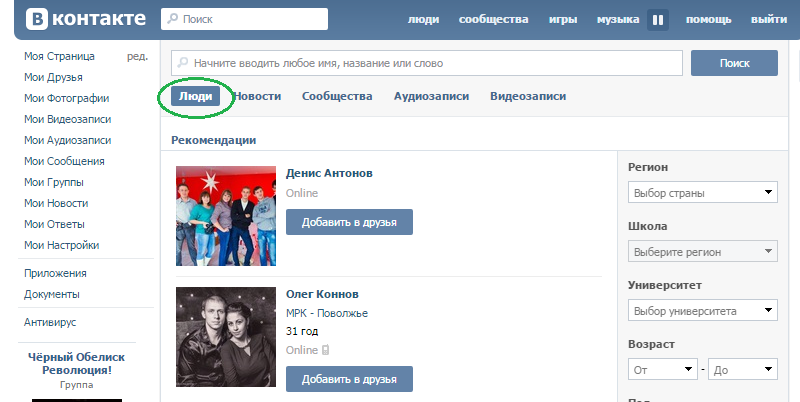Switch to the Аудиозаписи tab
Viewport: 800px width, 402px height.
pyautogui.click(x=430, y=97)
